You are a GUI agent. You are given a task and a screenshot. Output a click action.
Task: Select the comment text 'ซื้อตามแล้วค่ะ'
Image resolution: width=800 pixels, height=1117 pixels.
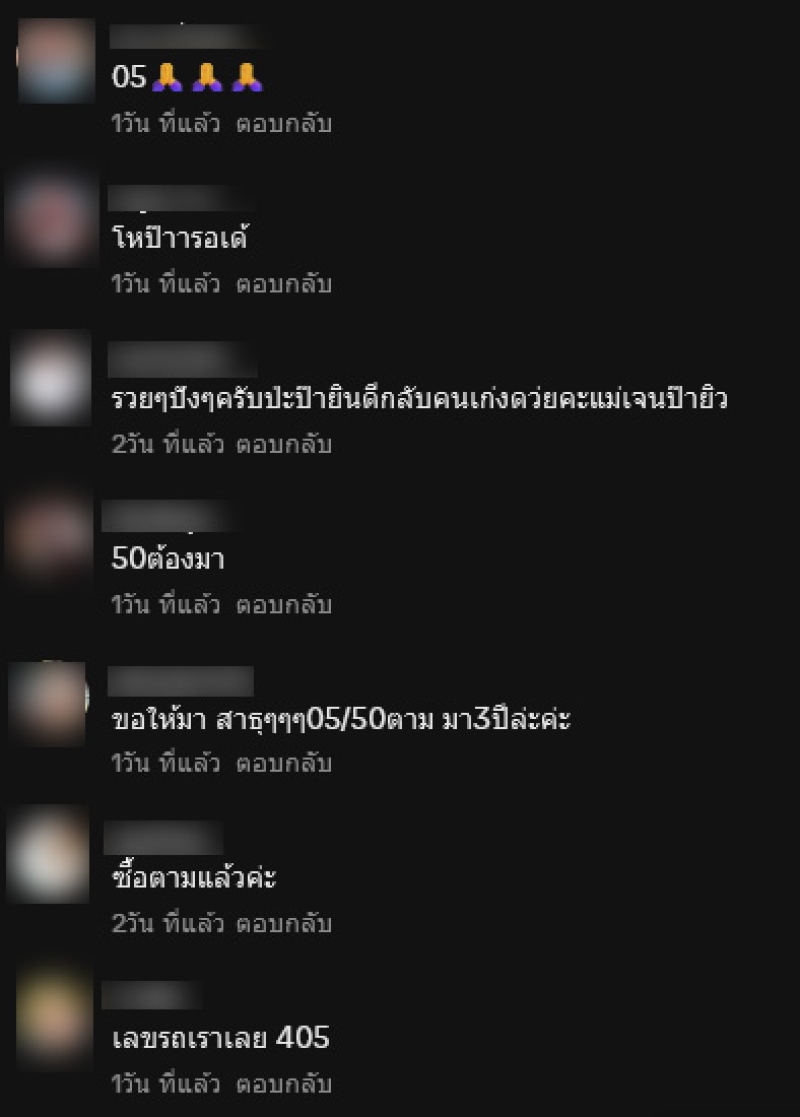[194, 878]
